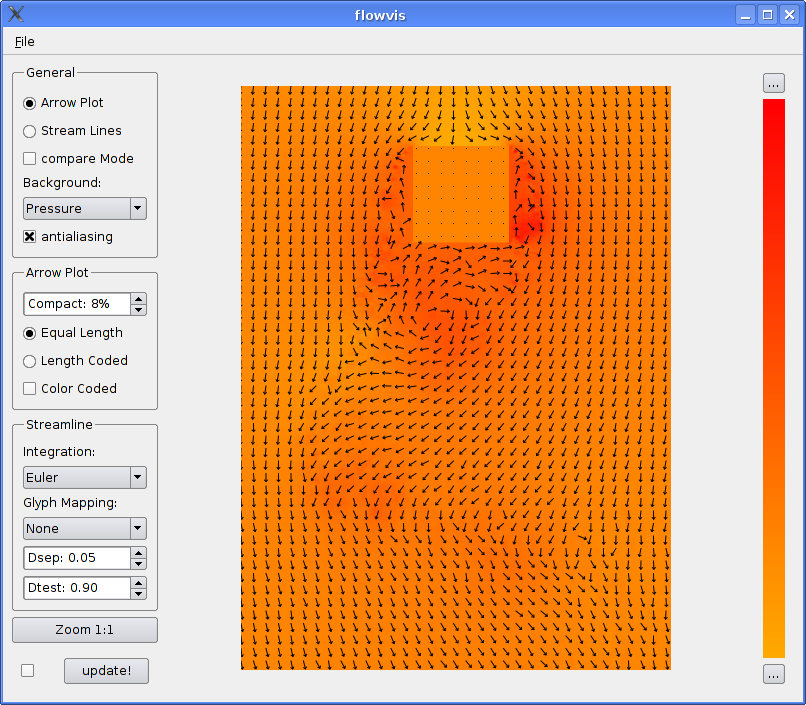Viewport: 806px width, 705px height.
Task: Click the X window icon in title bar
Action: [16, 14]
